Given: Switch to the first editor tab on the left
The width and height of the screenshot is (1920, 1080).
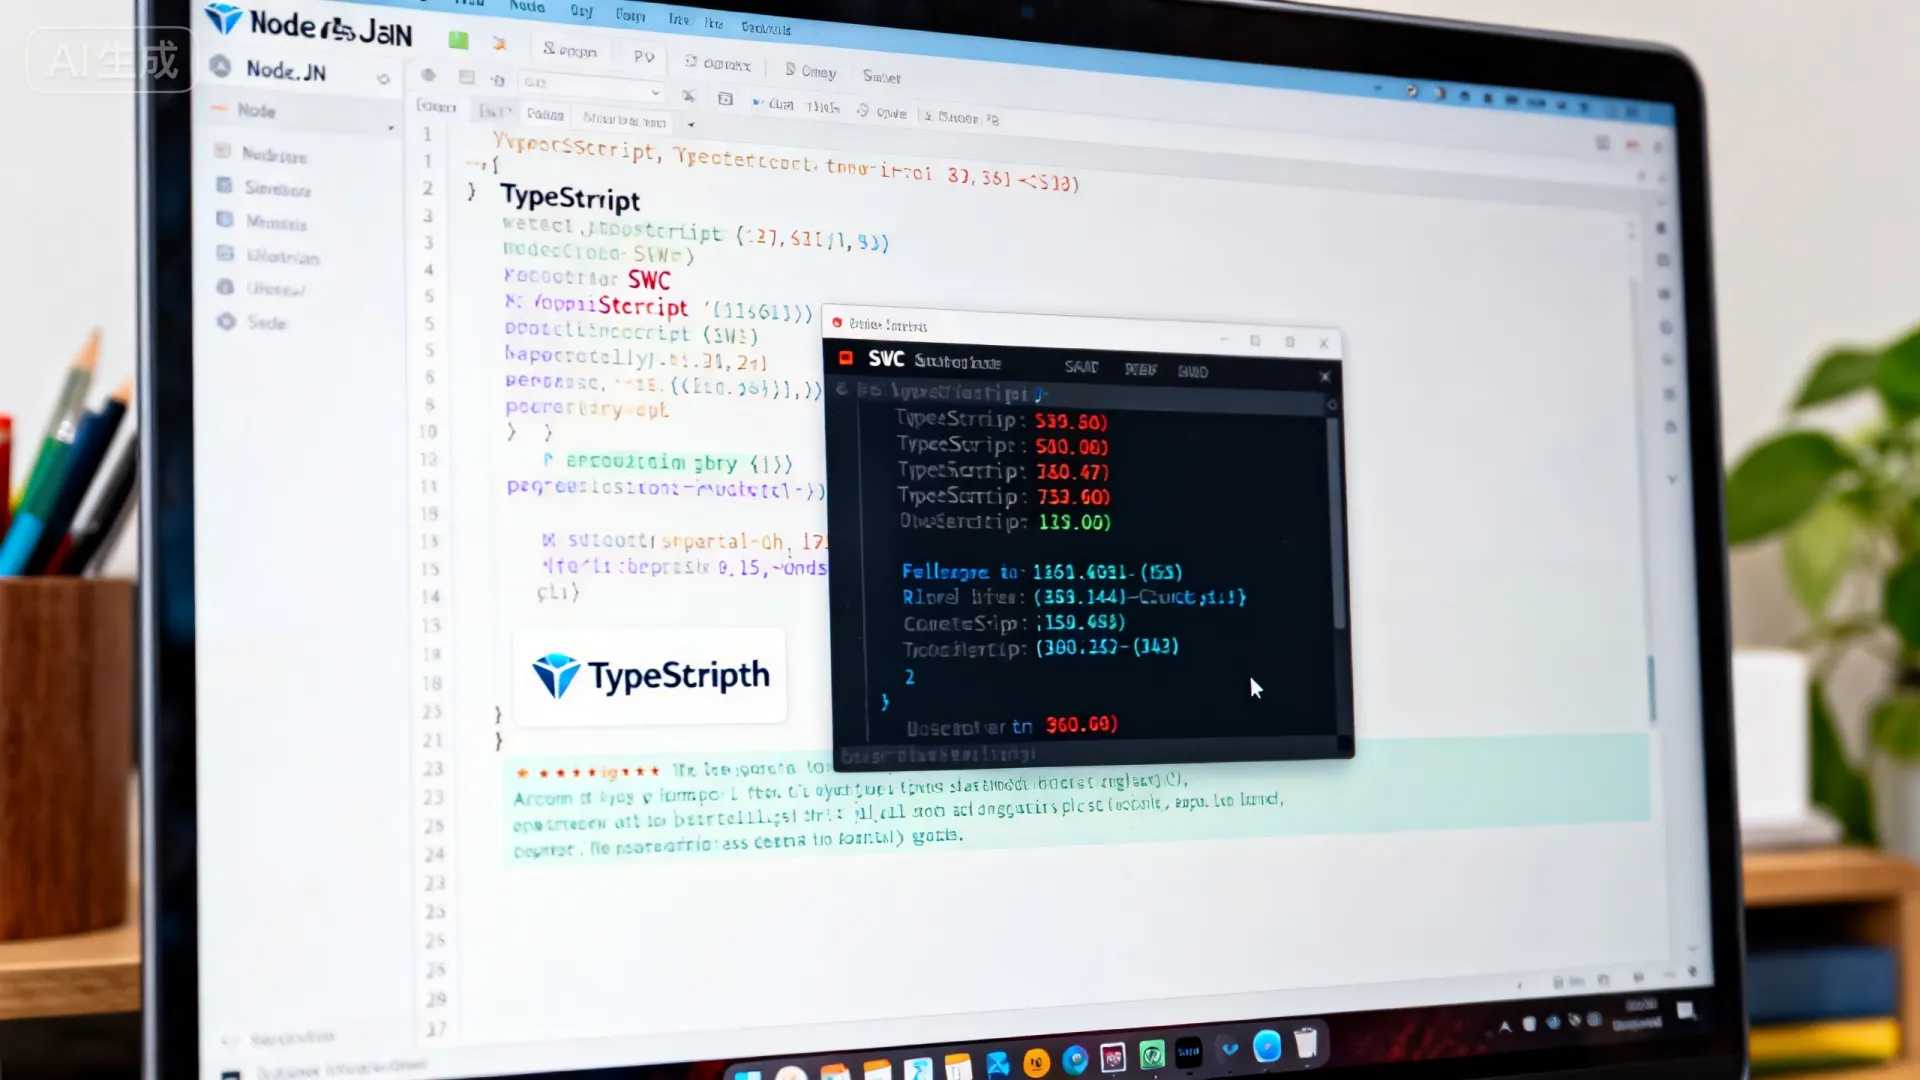Looking at the screenshot, I should (436, 106).
